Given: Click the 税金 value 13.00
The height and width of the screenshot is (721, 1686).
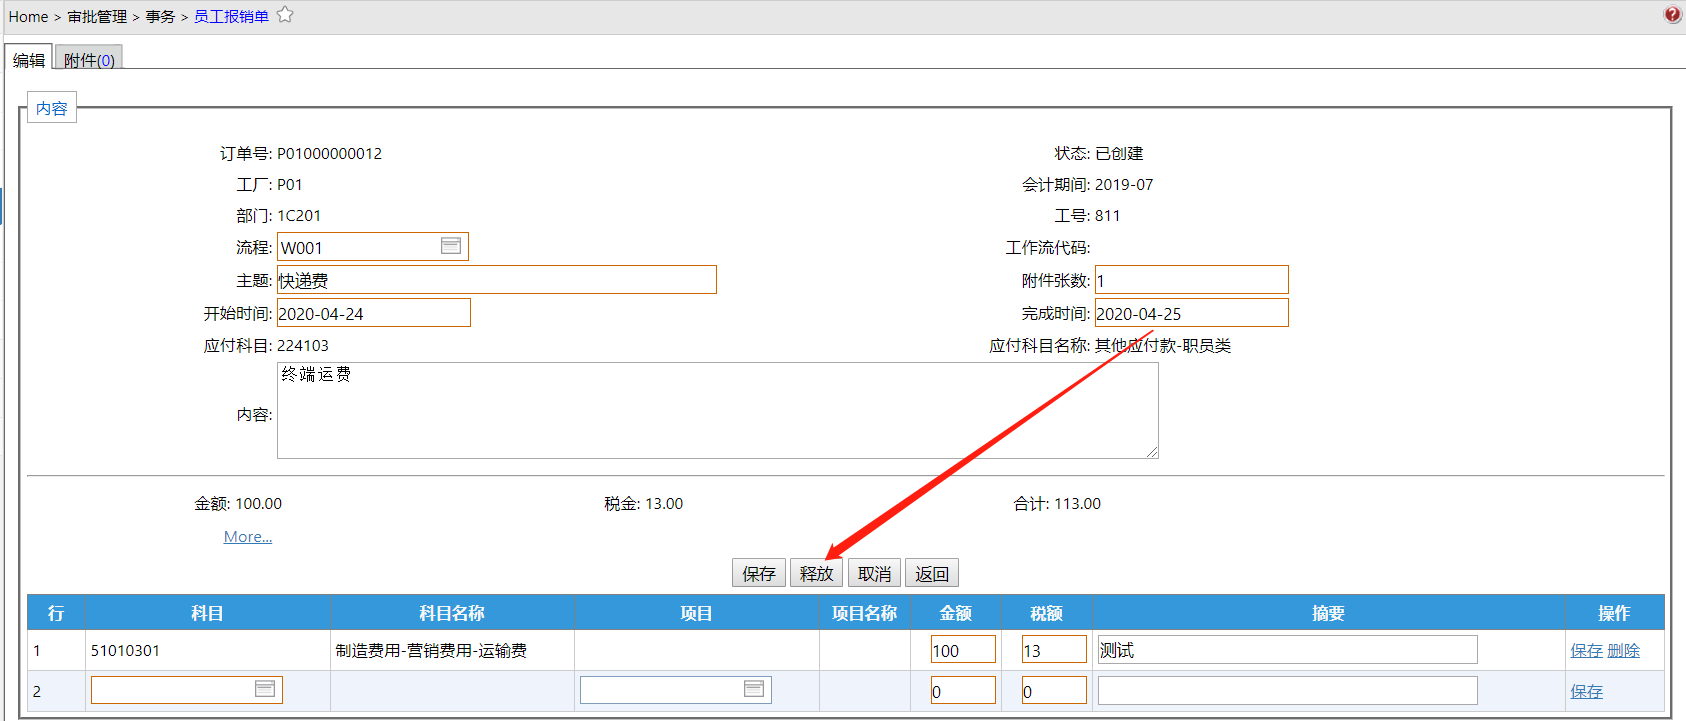Looking at the screenshot, I should [x=664, y=503].
